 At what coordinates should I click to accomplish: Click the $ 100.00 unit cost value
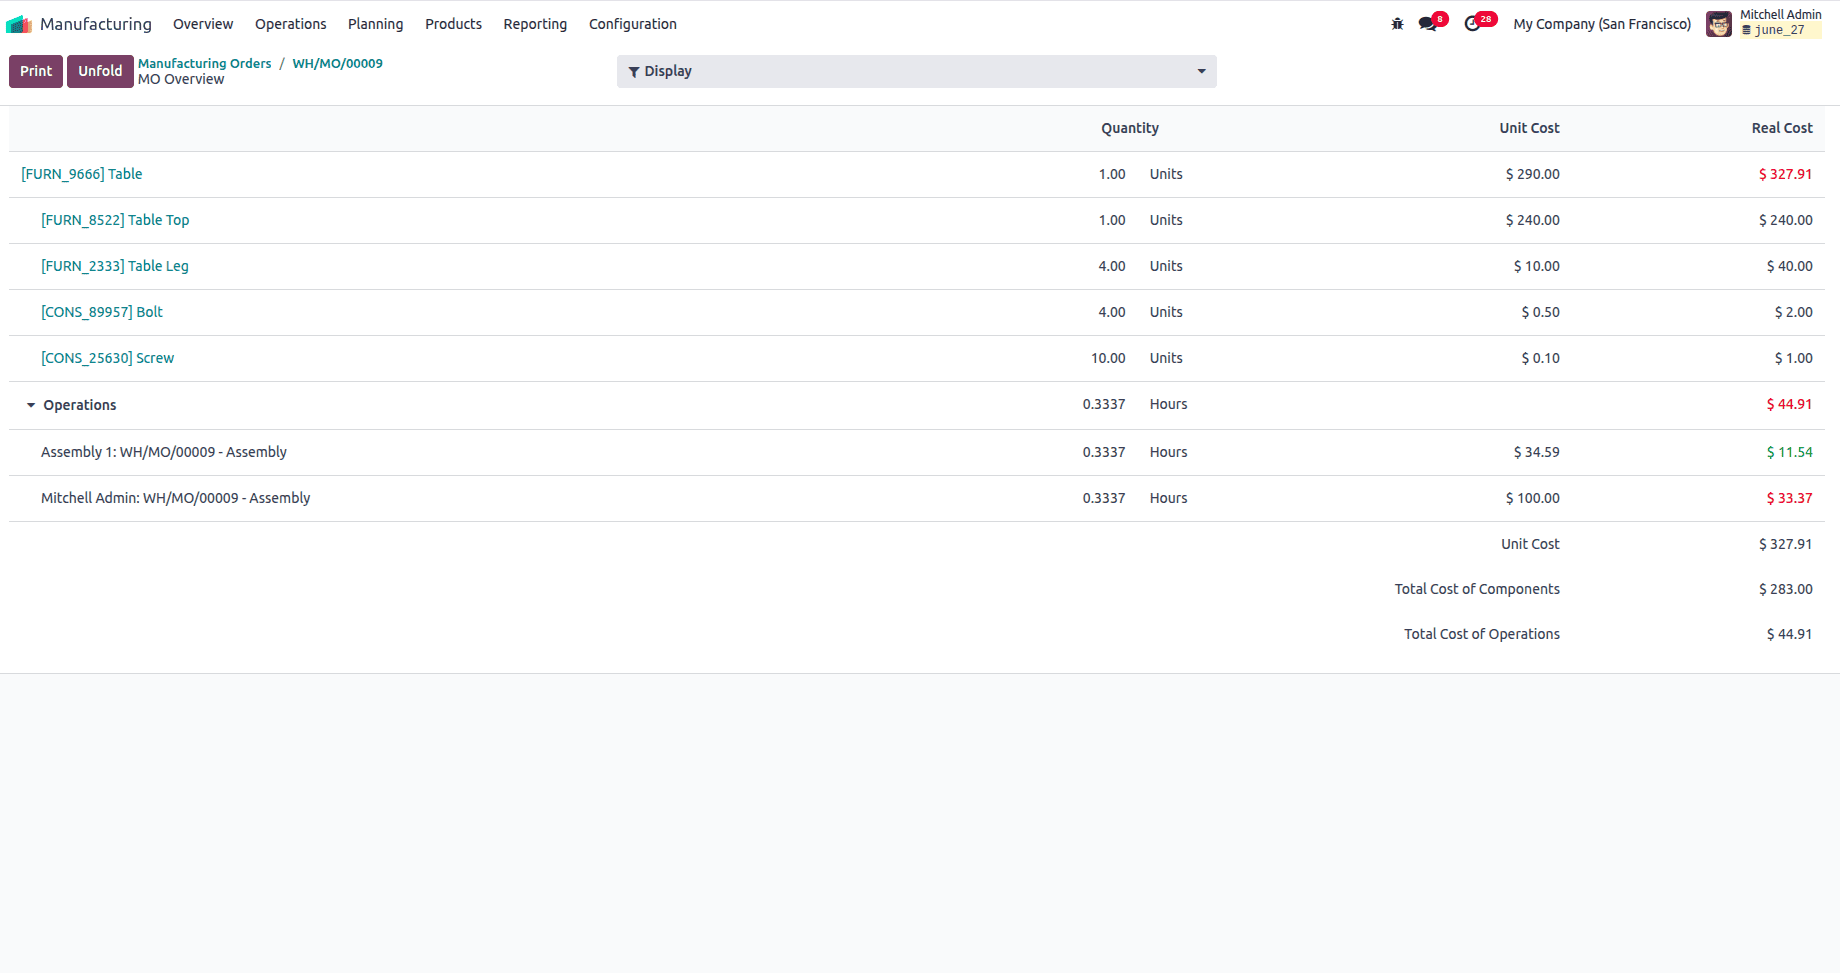(1532, 498)
